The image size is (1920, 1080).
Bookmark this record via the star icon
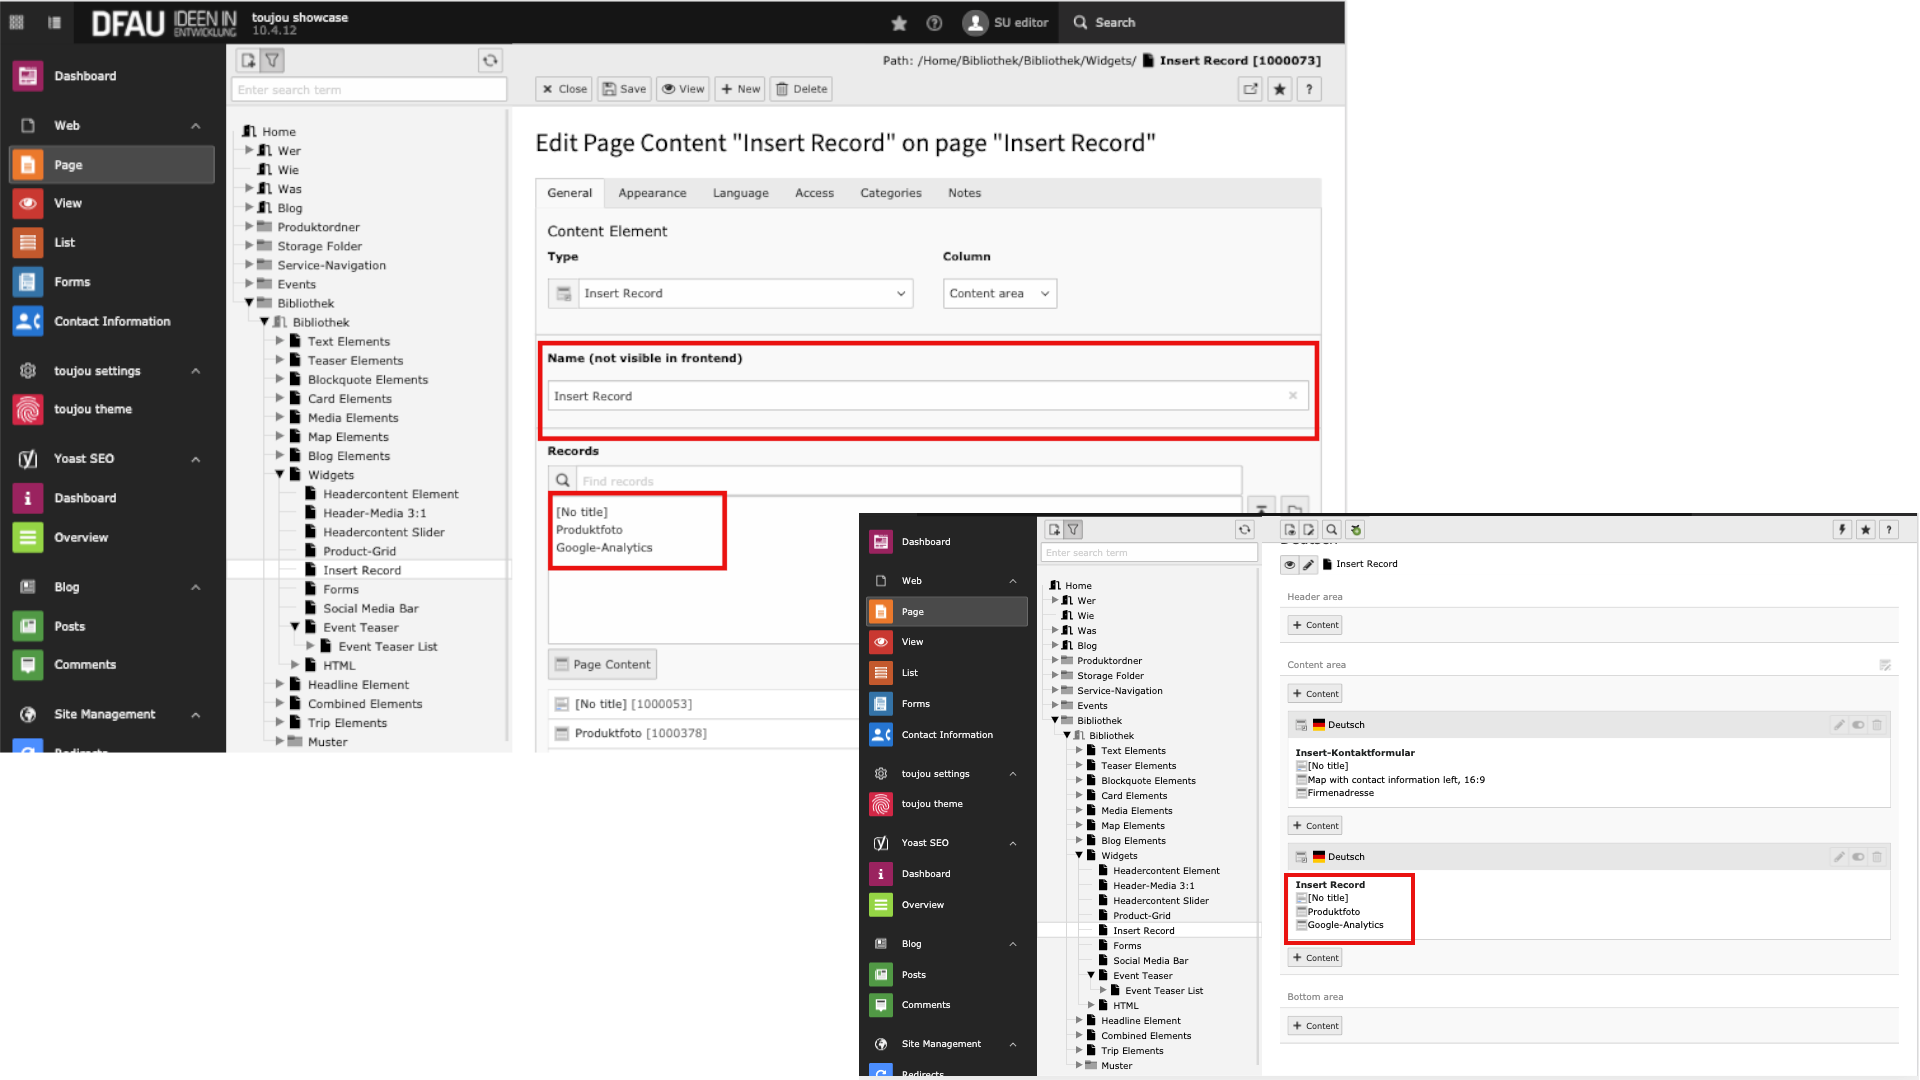click(1280, 89)
